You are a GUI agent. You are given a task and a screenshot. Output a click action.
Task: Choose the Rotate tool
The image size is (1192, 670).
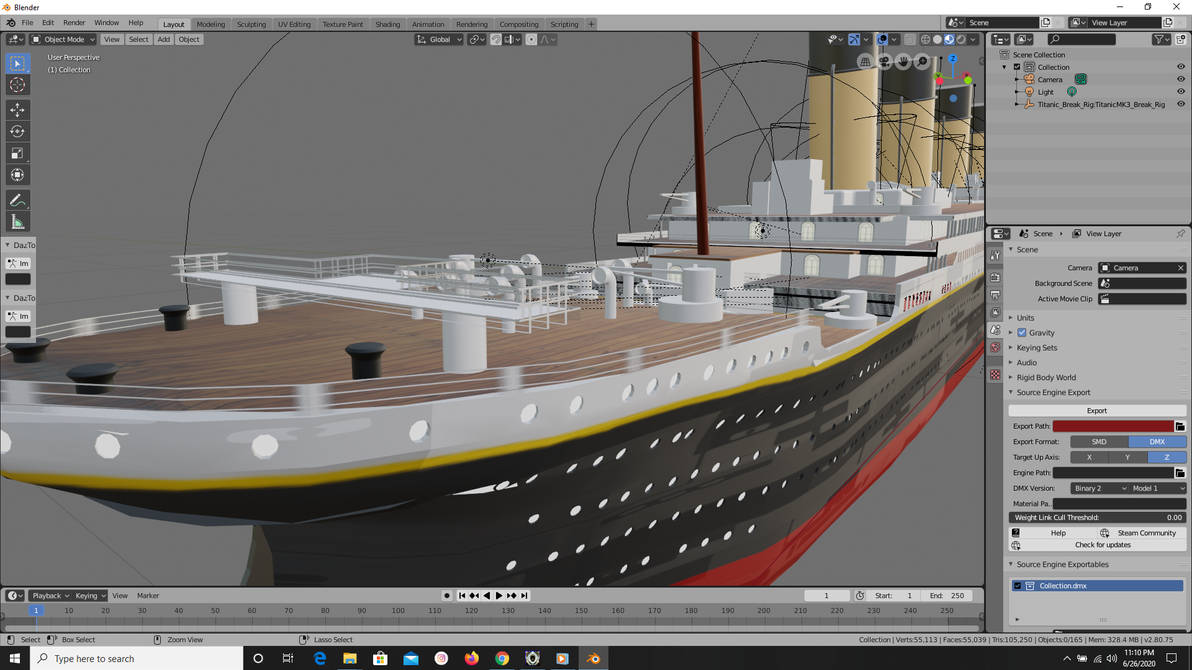(x=17, y=132)
